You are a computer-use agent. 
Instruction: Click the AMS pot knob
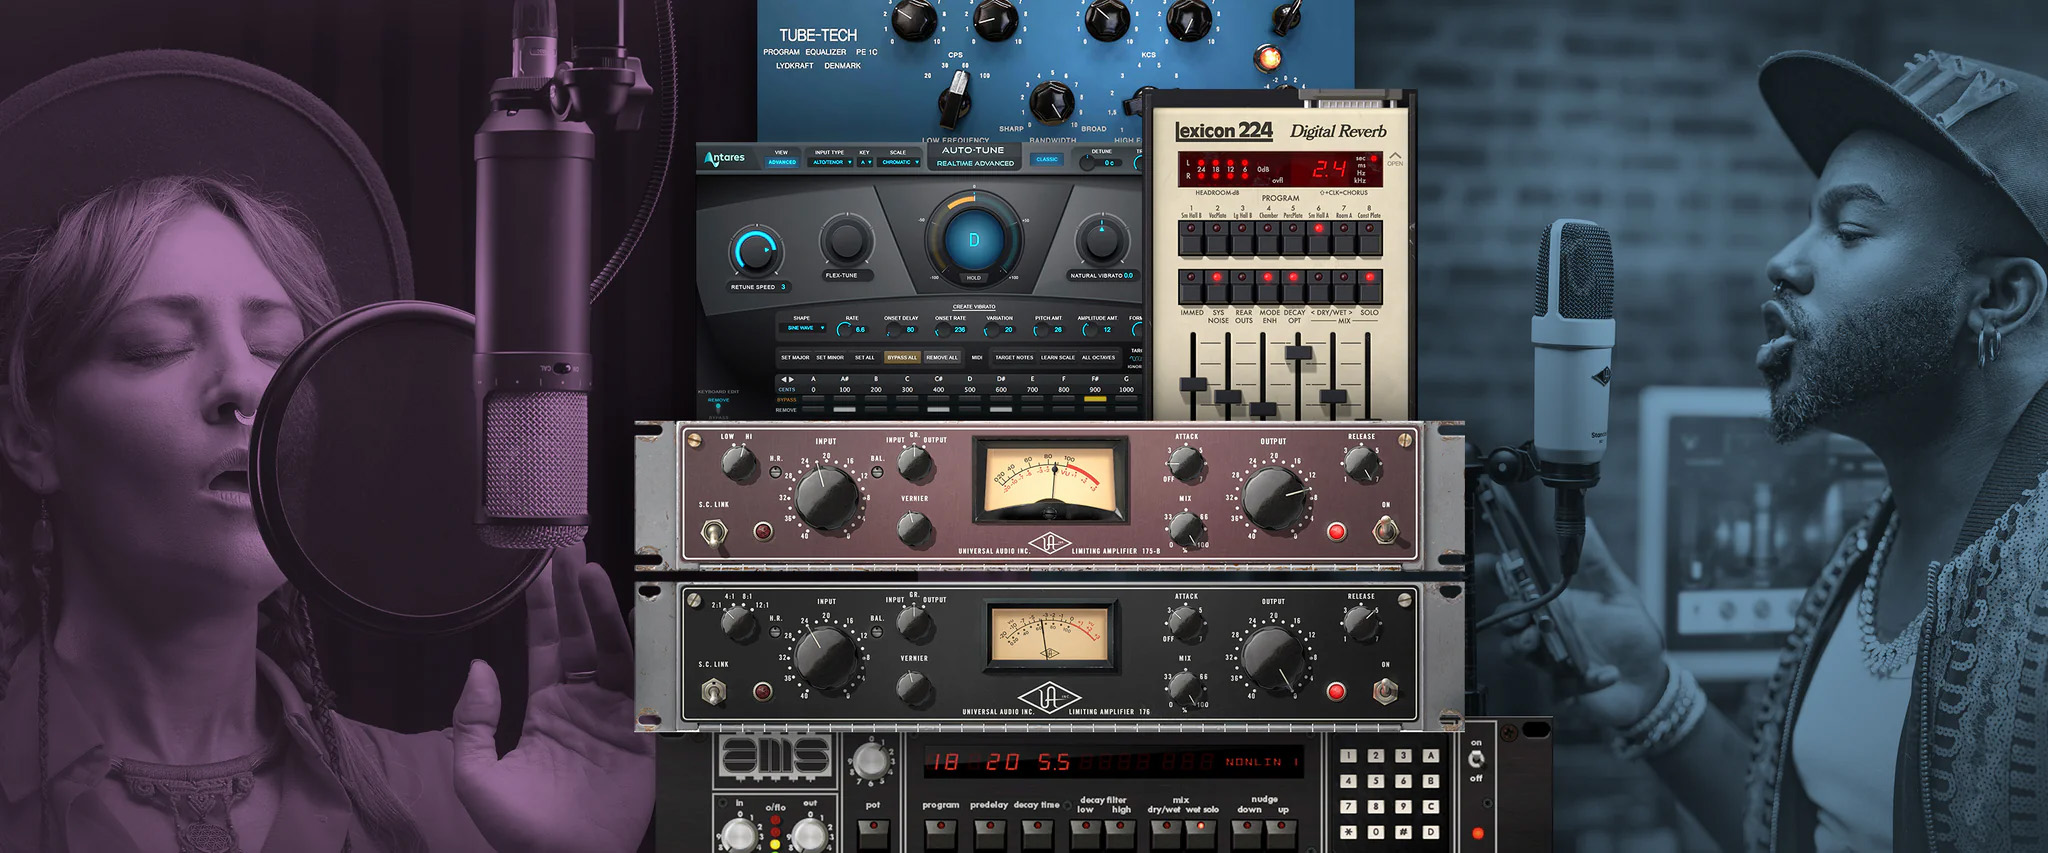871,762
